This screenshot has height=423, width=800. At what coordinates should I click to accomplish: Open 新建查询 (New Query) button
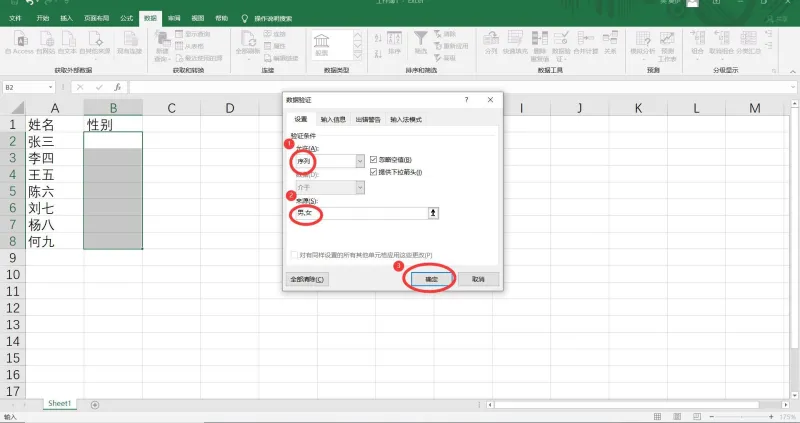coord(162,46)
